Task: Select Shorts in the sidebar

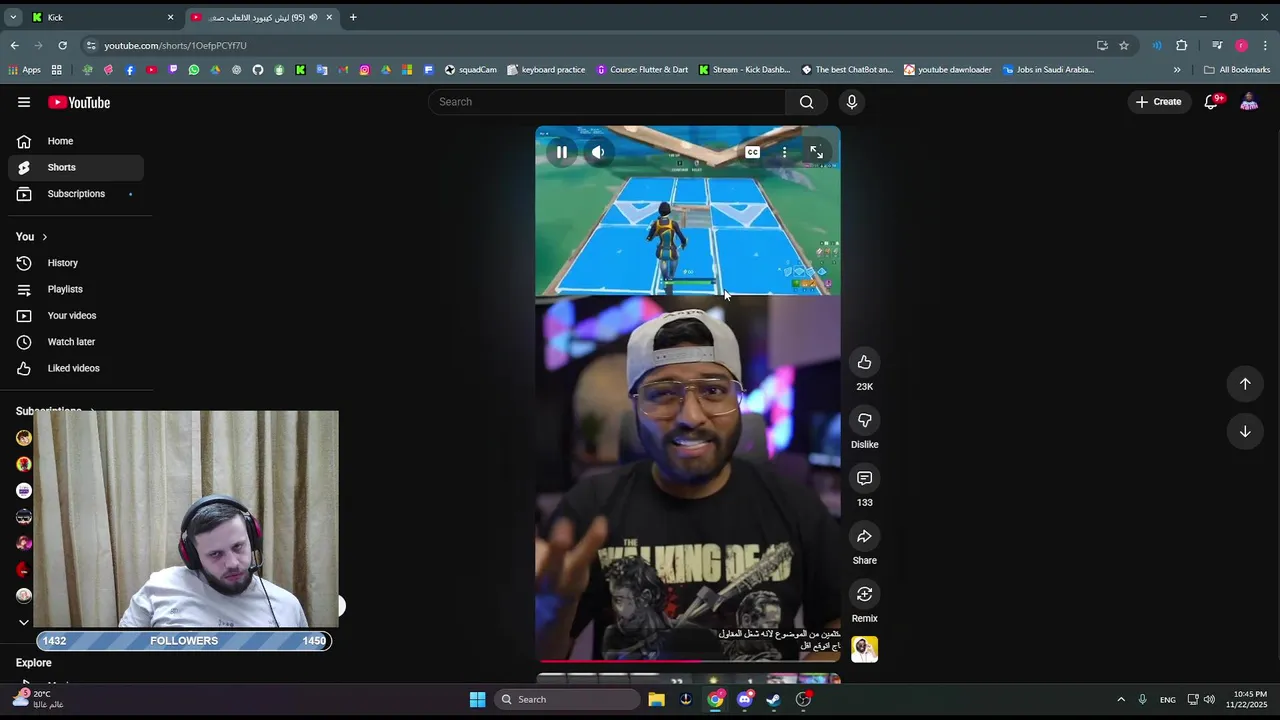Action: click(76, 167)
